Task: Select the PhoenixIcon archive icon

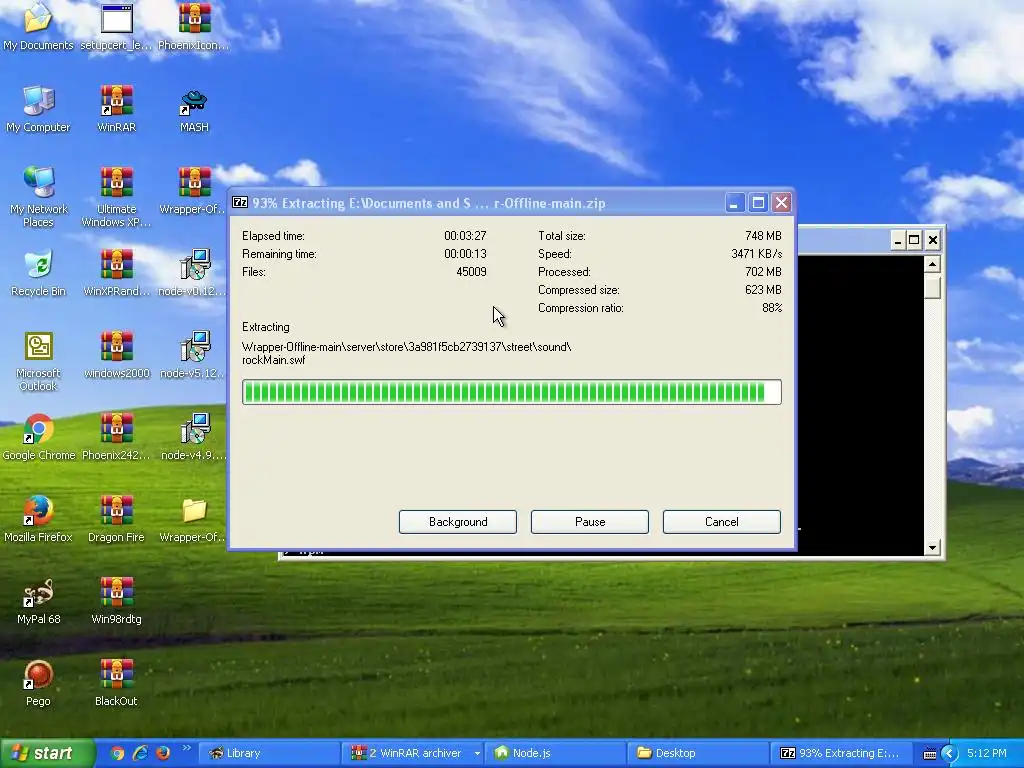Action: pyautogui.click(x=194, y=27)
